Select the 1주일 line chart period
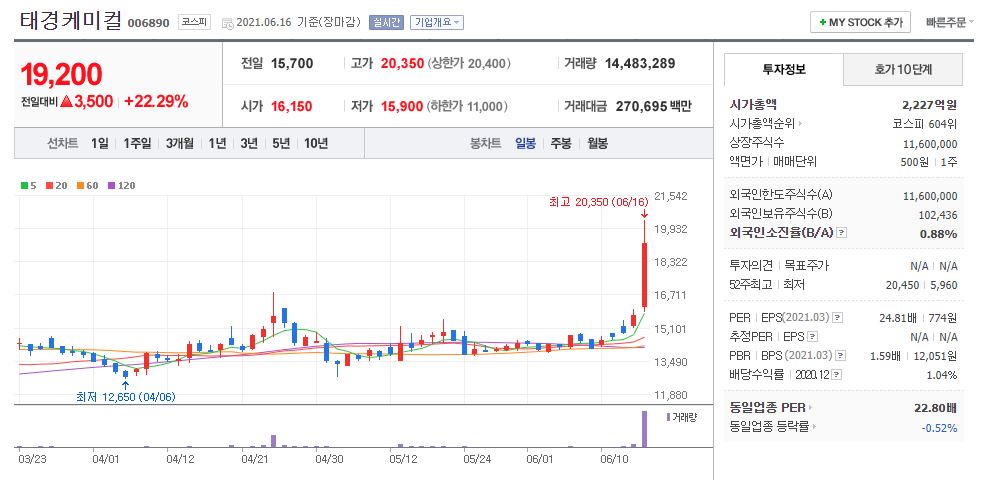990x480 pixels. tap(137, 143)
